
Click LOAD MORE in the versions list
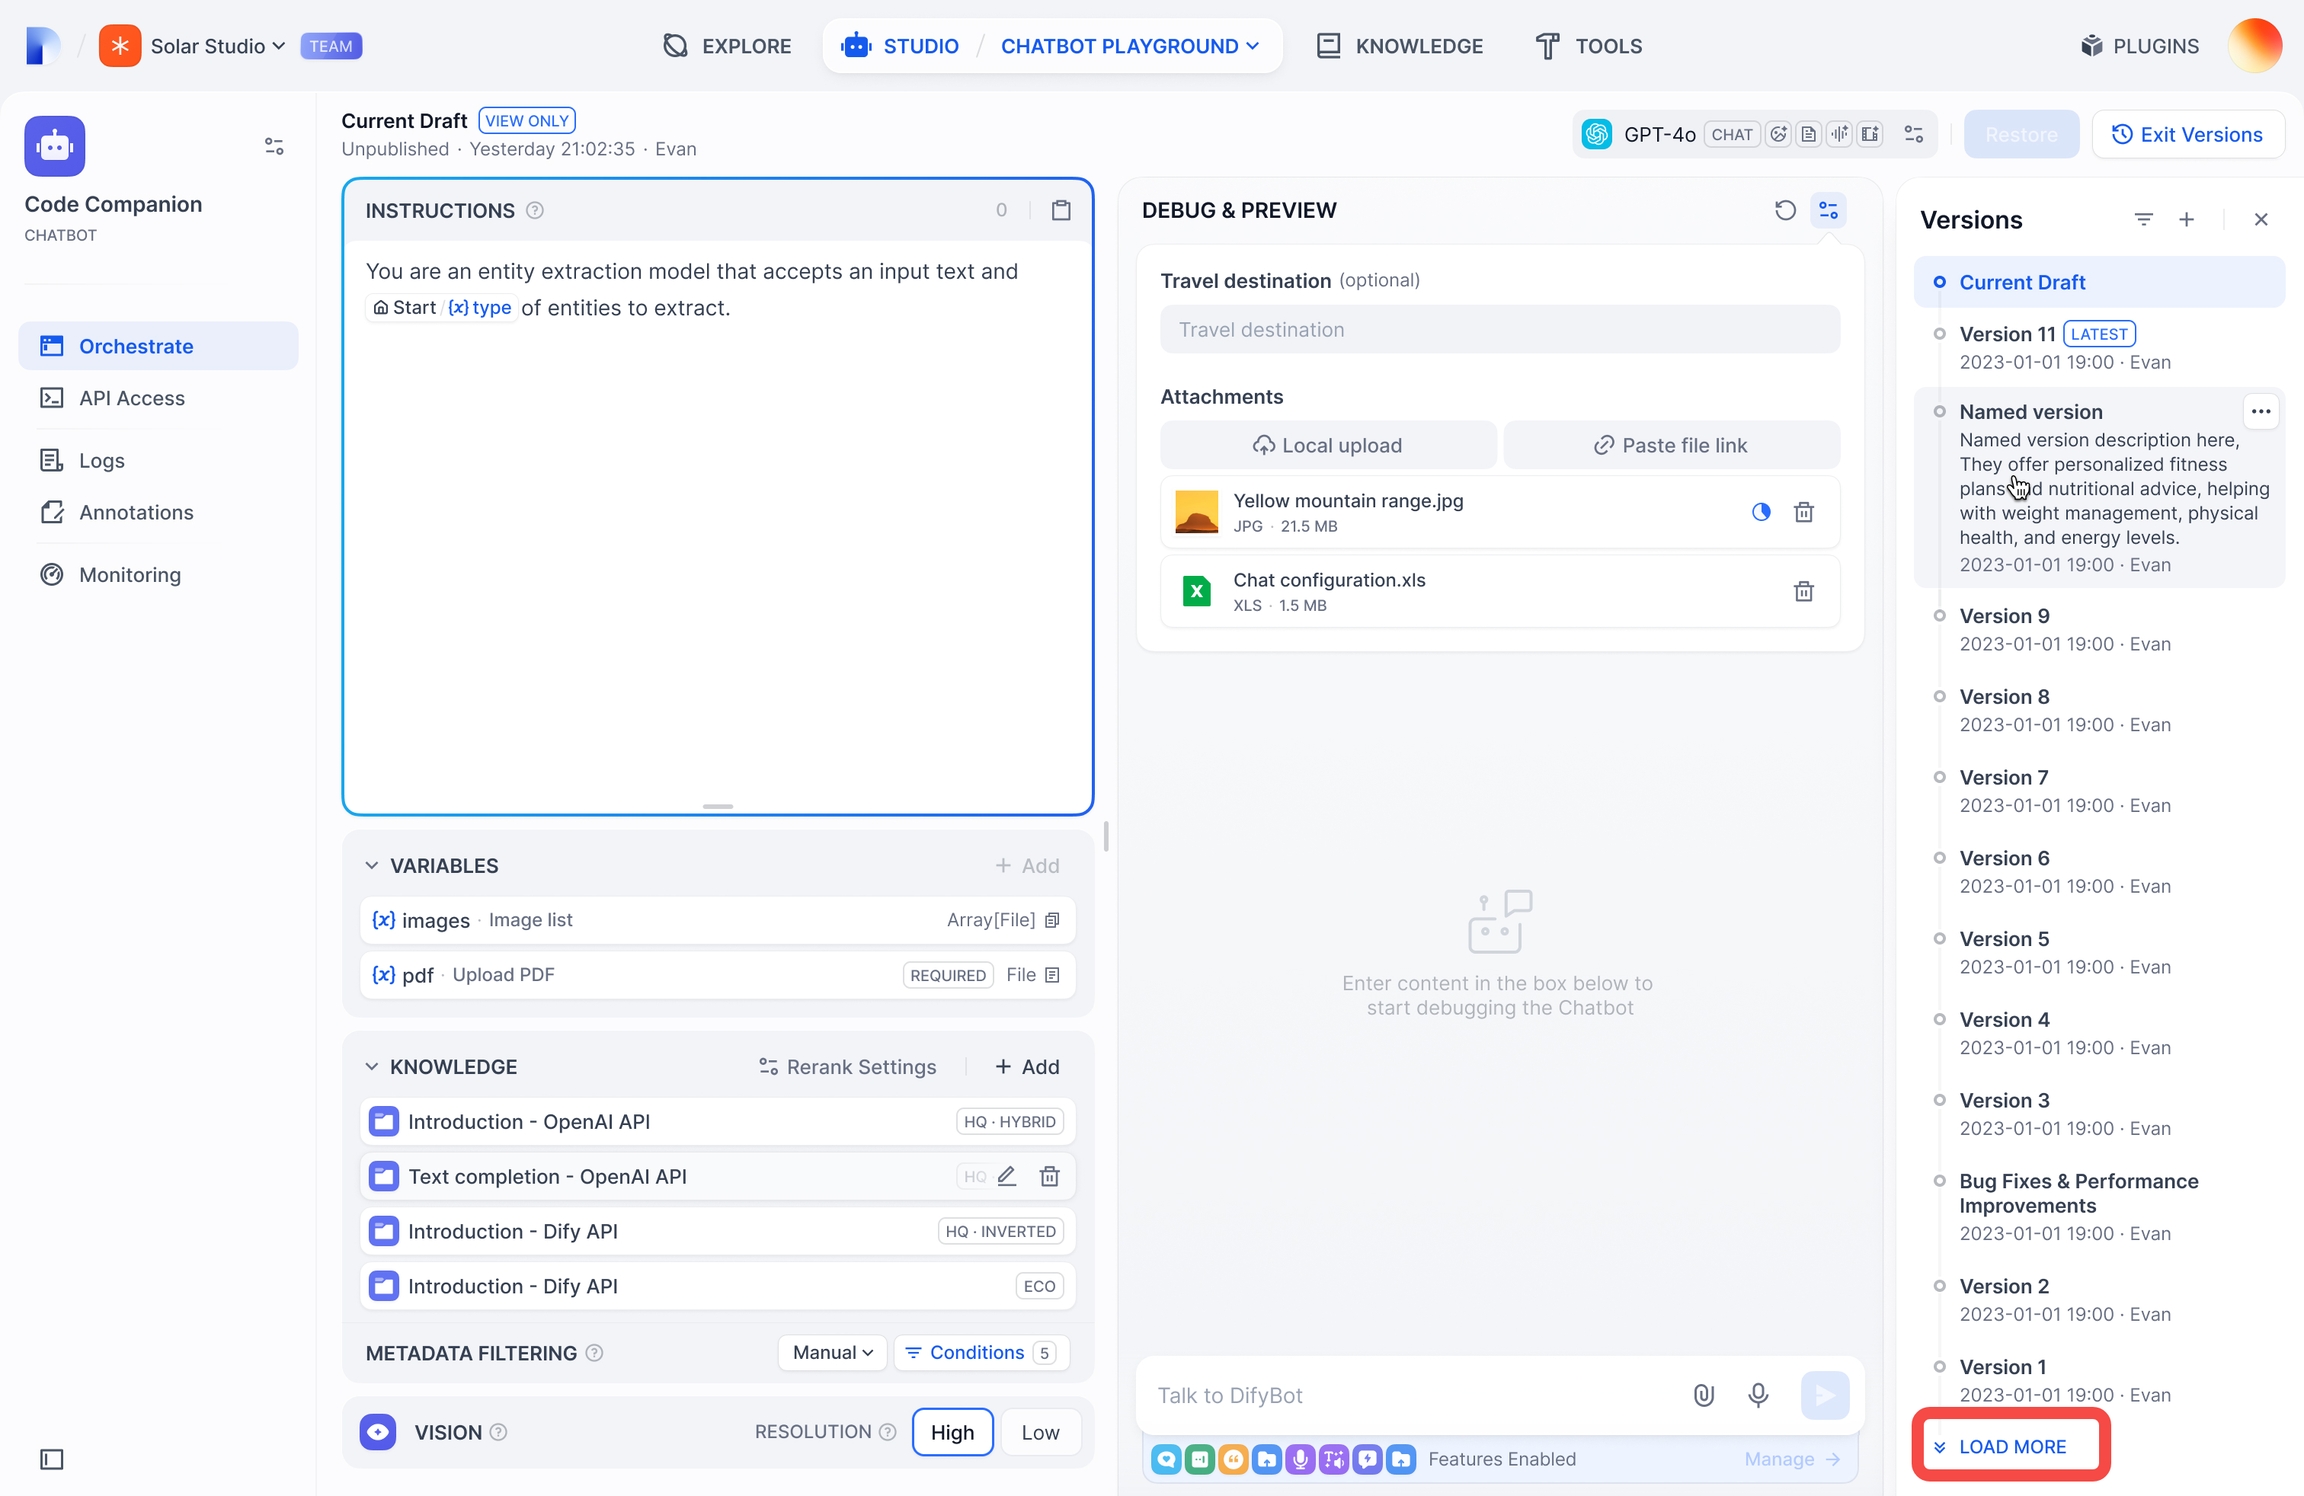click(2011, 1446)
